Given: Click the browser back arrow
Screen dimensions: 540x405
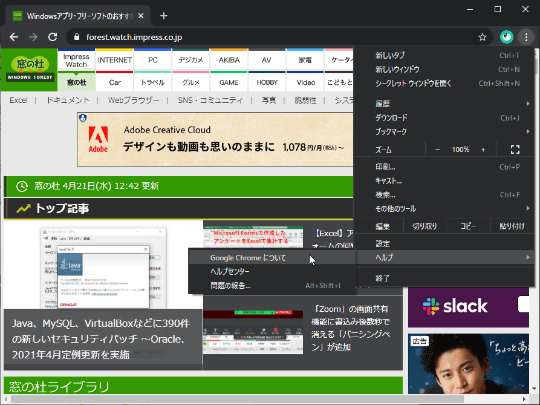Looking at the screenshot, I should click(x=14, y=37).
